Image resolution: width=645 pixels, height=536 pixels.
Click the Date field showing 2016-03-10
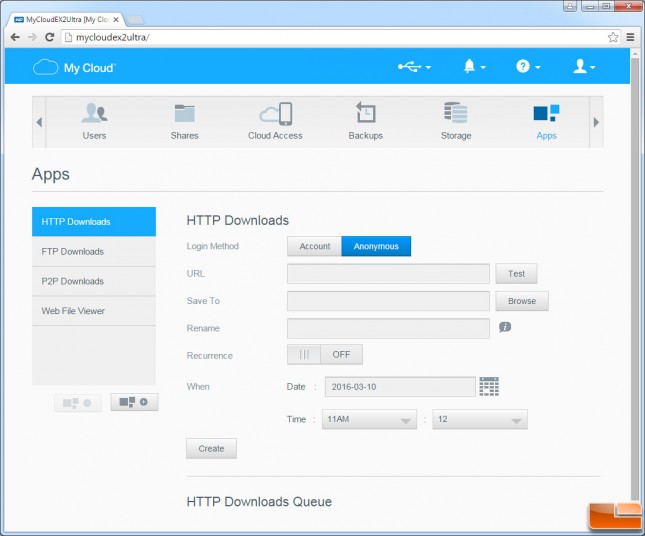[400, 387]
